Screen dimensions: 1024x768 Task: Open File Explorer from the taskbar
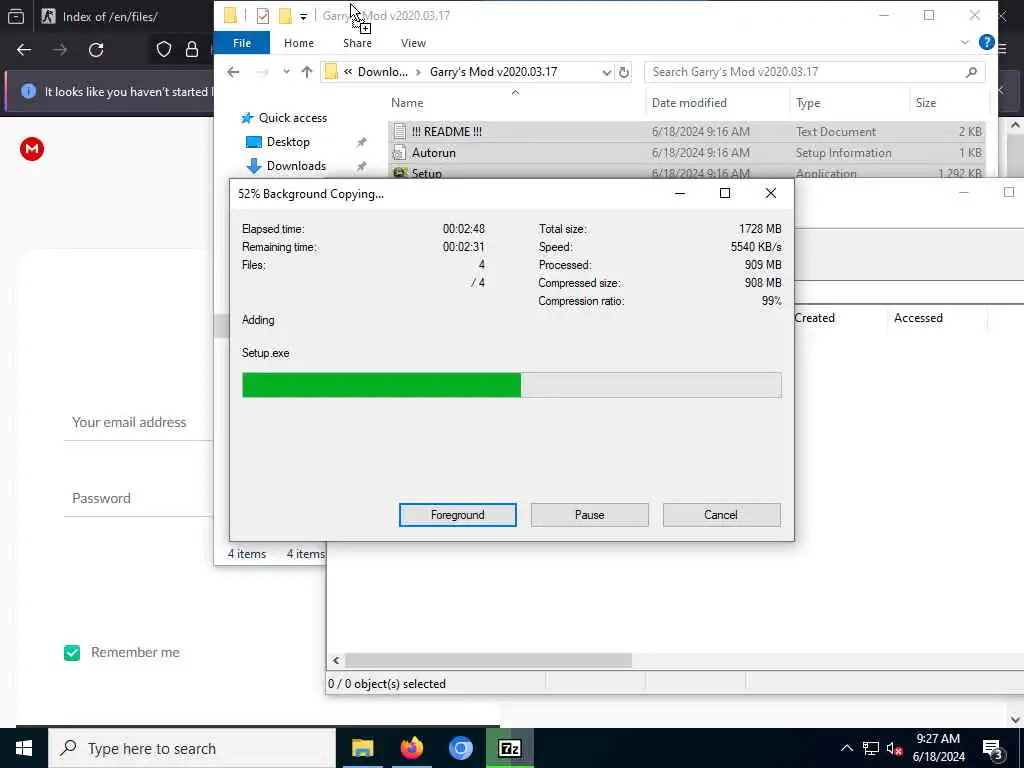tap(362, 748)
